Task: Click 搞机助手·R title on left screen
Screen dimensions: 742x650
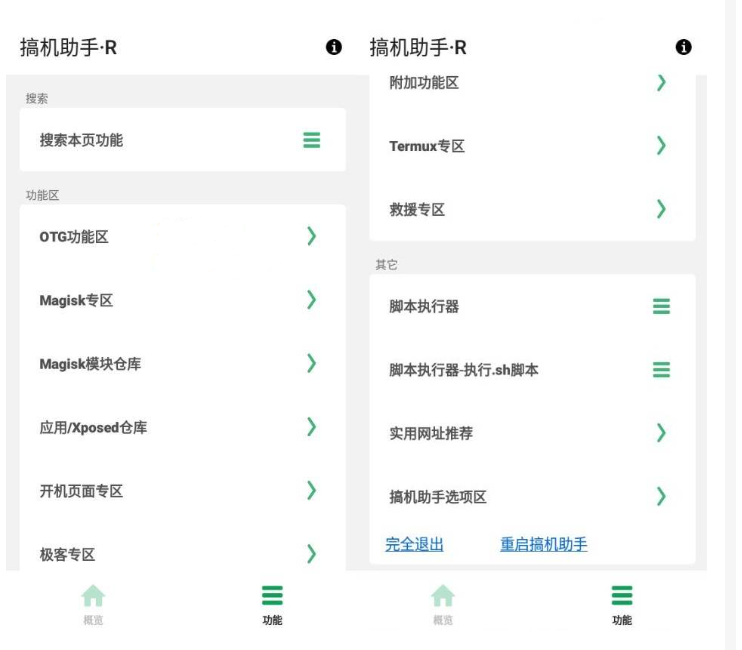Action: [68, 47]
